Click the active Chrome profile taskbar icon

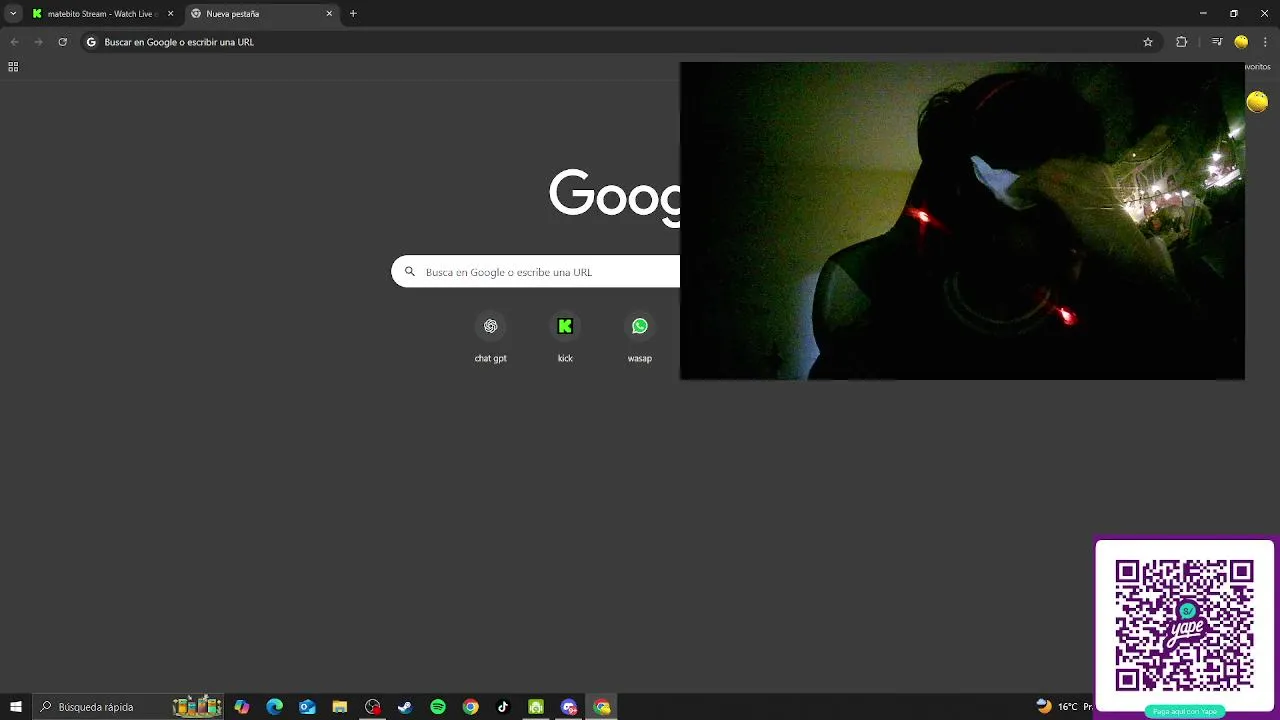[602, 707]
